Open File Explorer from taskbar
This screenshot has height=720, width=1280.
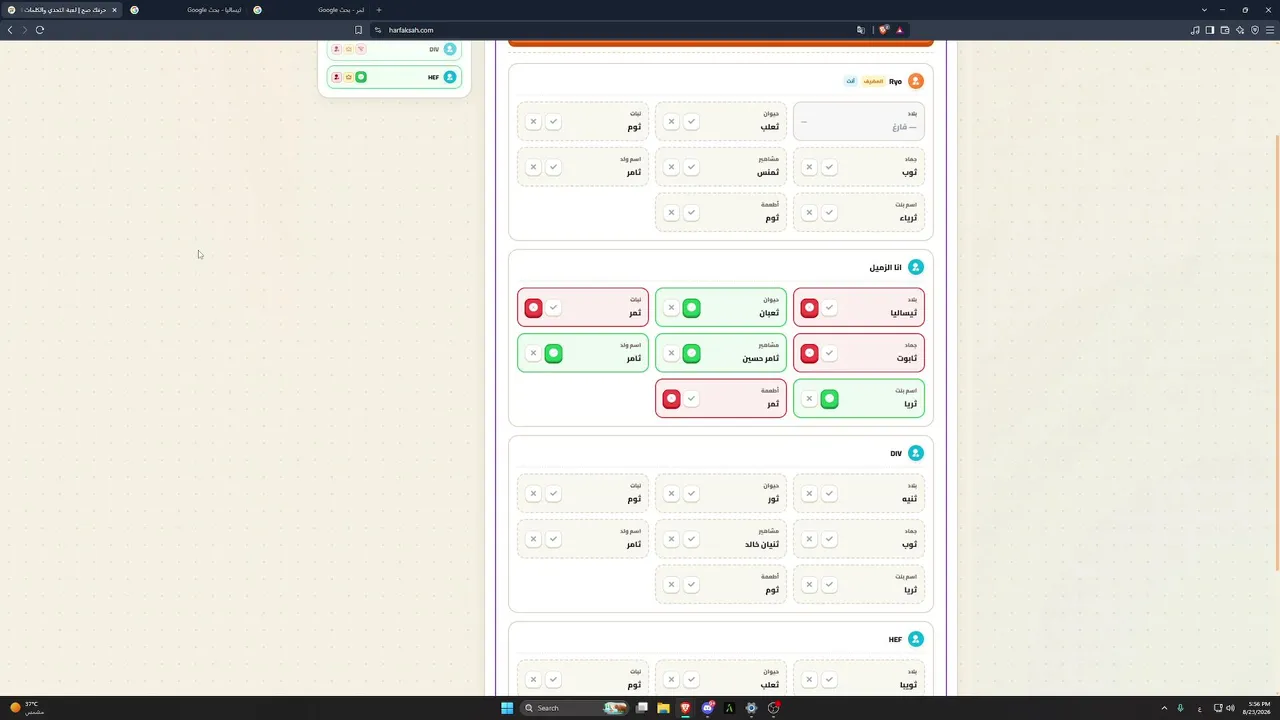pyautogui.click(x=663, y=708)
